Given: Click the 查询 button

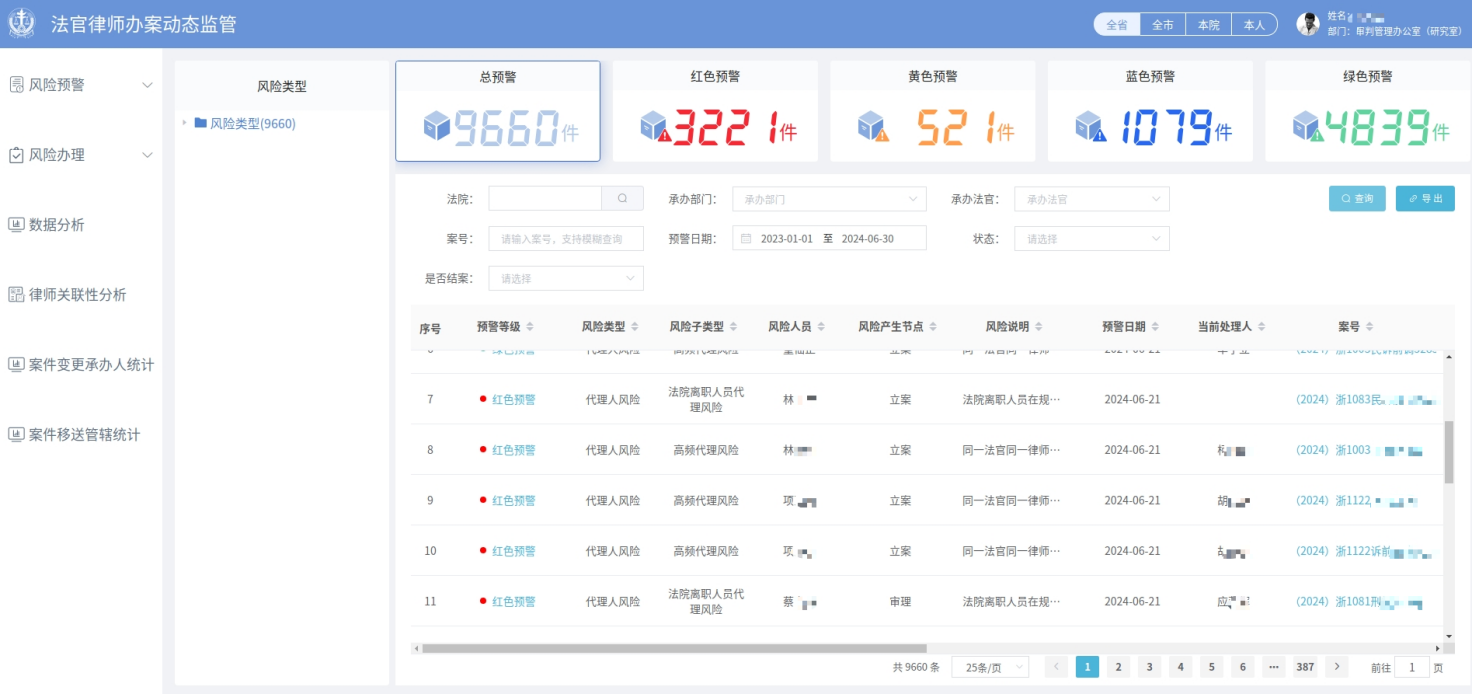Looking at the screenshot, I should pyautogui.click(x=1356, y=199).
